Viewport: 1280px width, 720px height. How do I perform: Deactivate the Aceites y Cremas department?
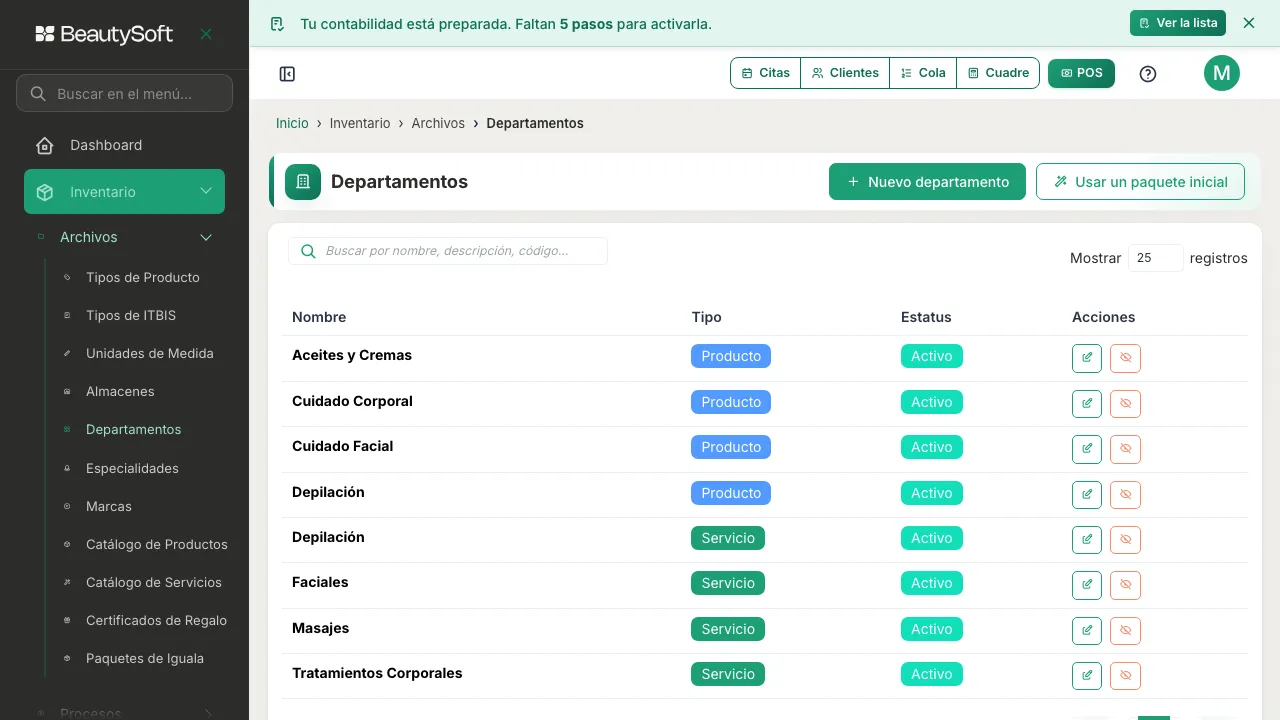(1126, 358)
